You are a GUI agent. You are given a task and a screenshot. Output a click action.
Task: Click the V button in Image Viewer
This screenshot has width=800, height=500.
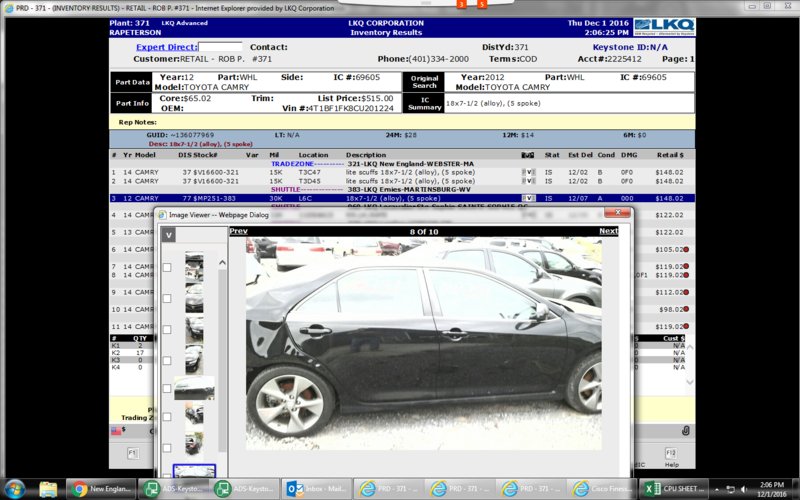point(168,235)
